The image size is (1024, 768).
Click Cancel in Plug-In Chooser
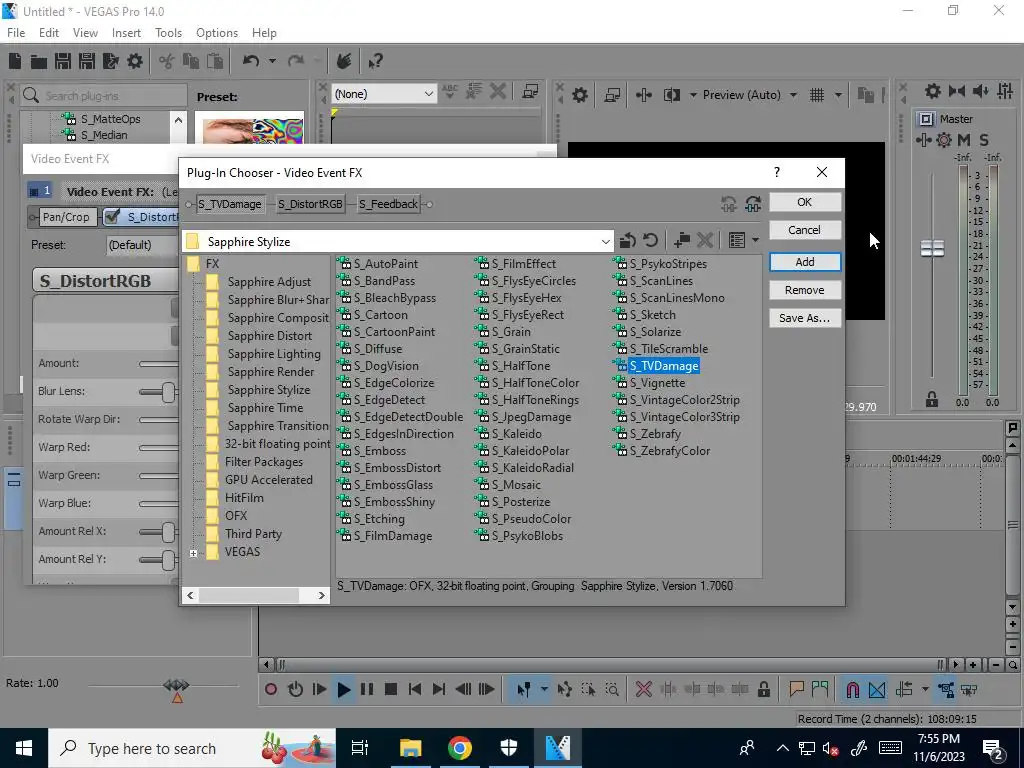[x=805, y=230]
